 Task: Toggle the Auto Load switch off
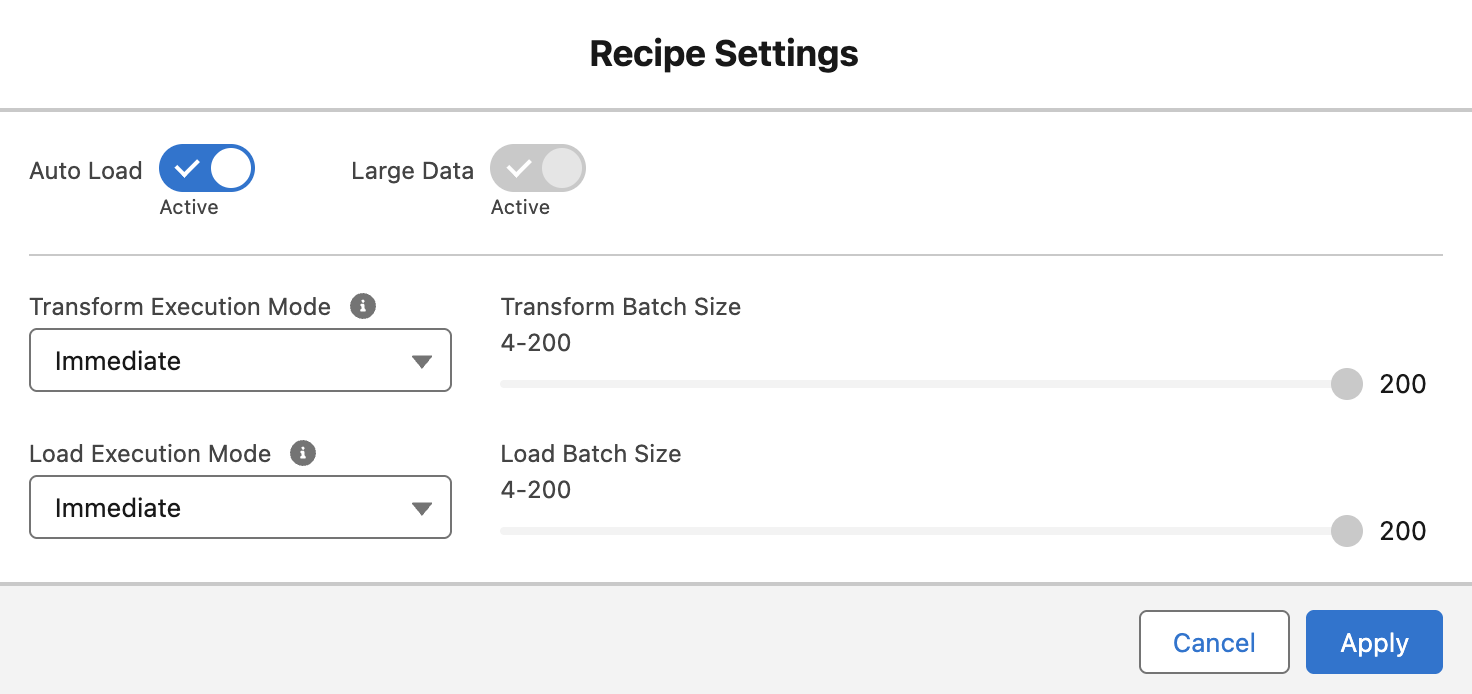[207, 169]
